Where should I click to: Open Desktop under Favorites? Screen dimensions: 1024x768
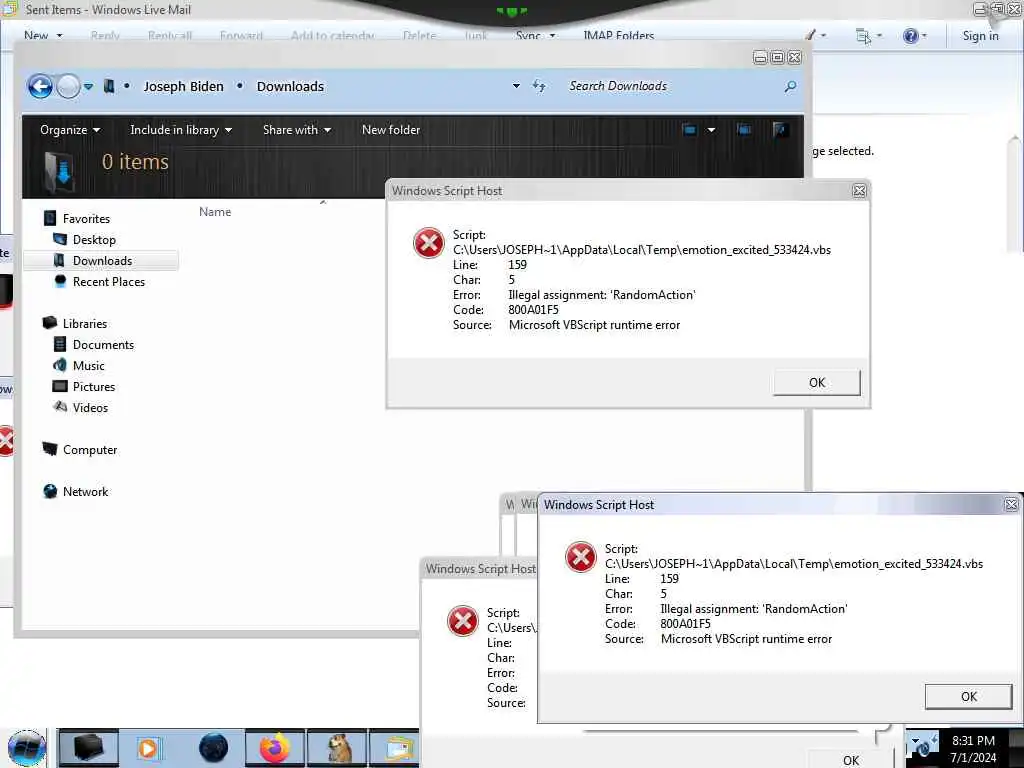(94, 240)
